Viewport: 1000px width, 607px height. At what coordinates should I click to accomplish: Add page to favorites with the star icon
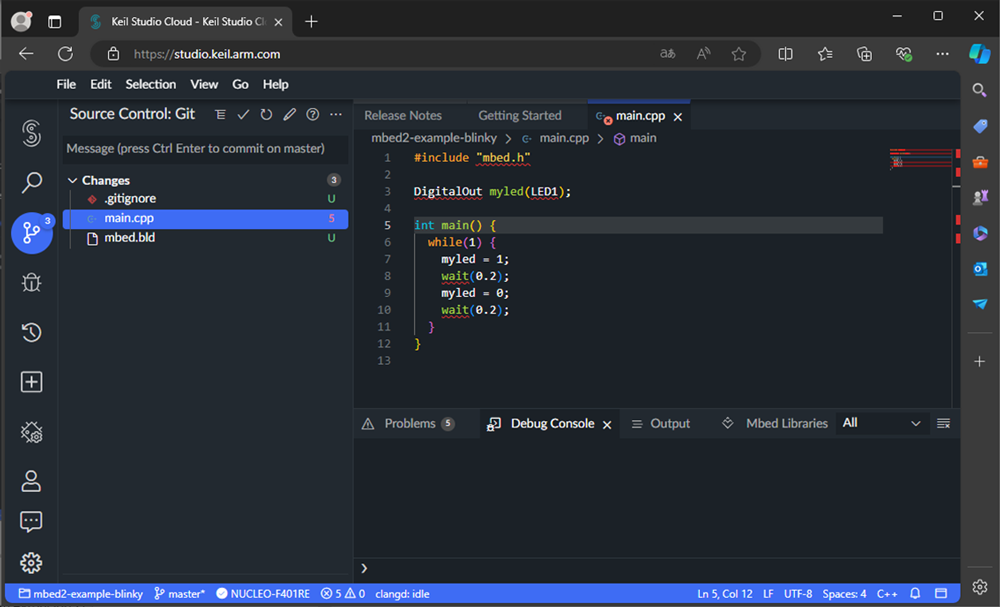click(x=739, y=54)
